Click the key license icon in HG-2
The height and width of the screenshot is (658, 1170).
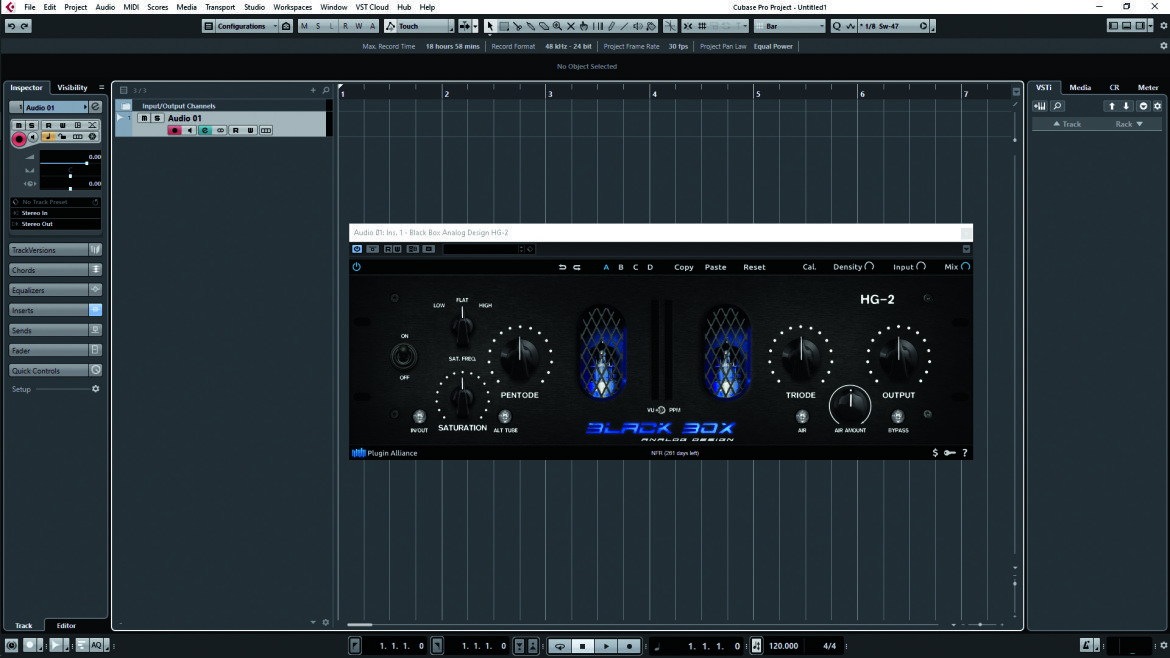(x=950, y=453)
